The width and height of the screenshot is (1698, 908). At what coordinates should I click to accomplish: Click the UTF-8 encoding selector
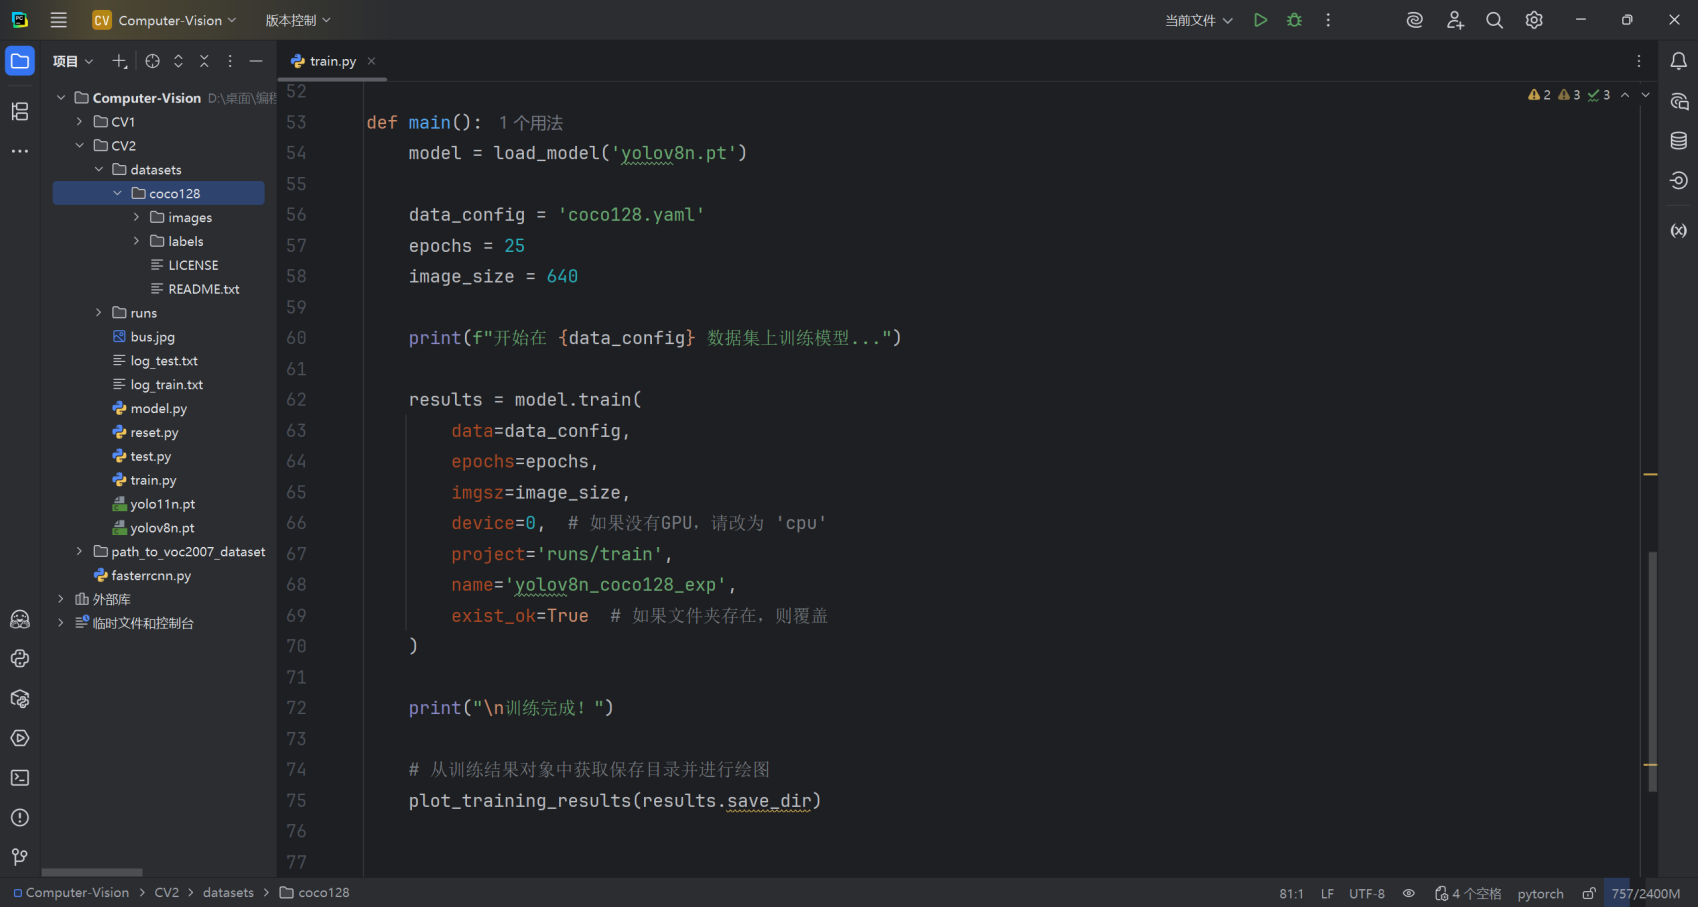(x=1366, y=893)
